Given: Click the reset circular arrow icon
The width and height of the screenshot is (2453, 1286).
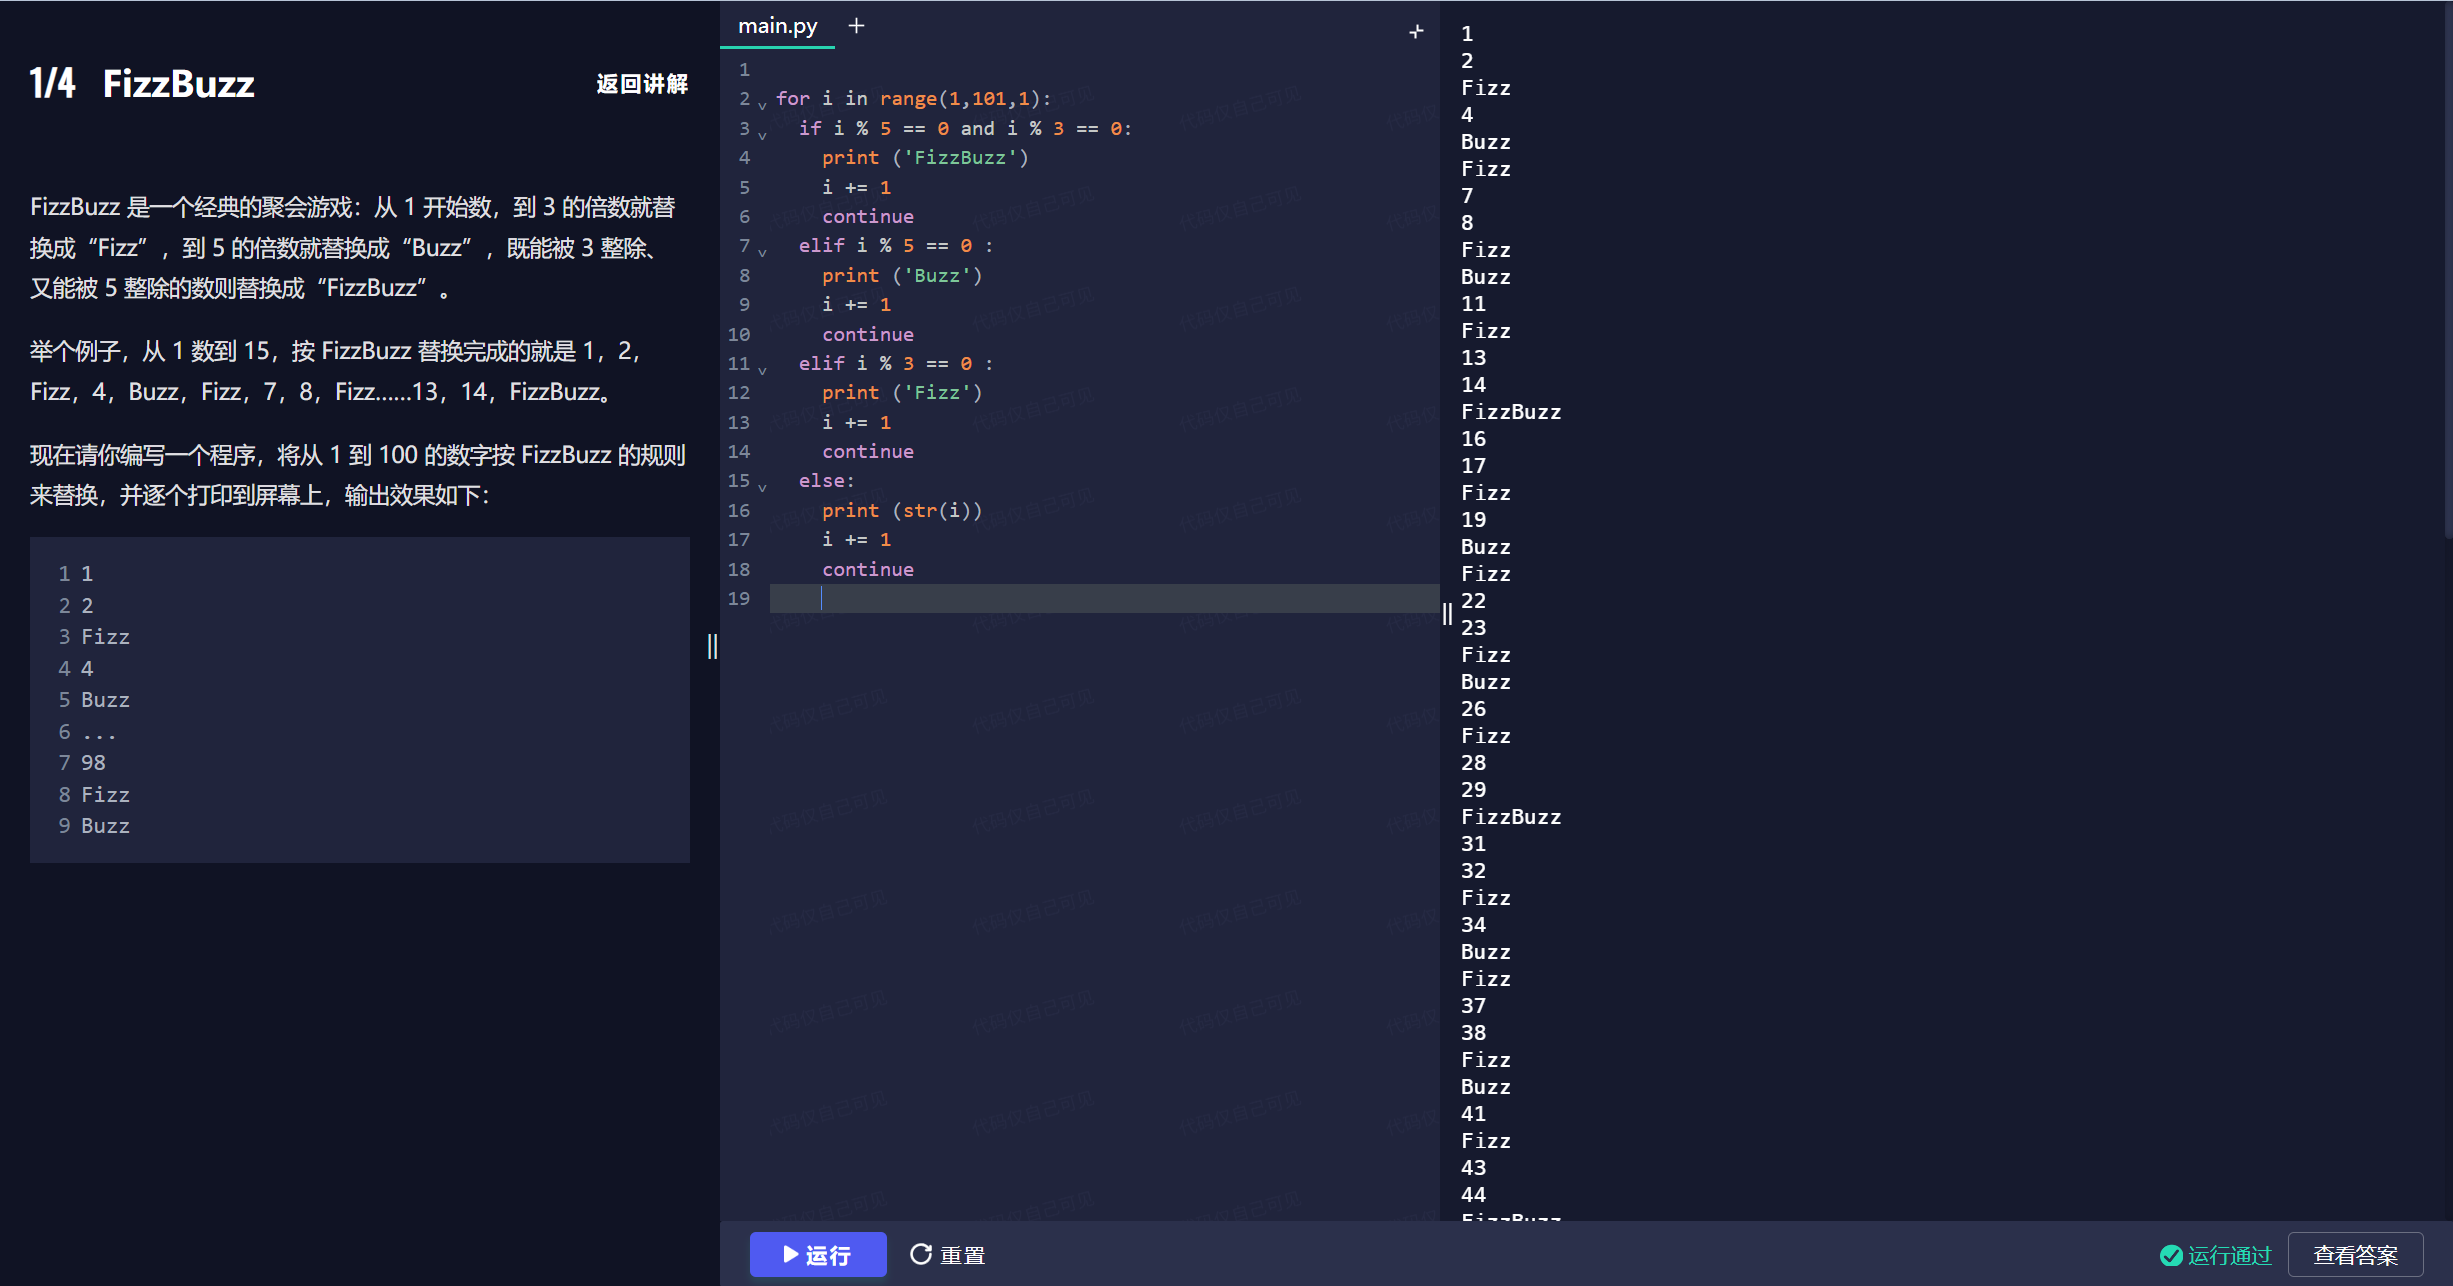Looking at the screenshot, I should [x=921, y=1254].
